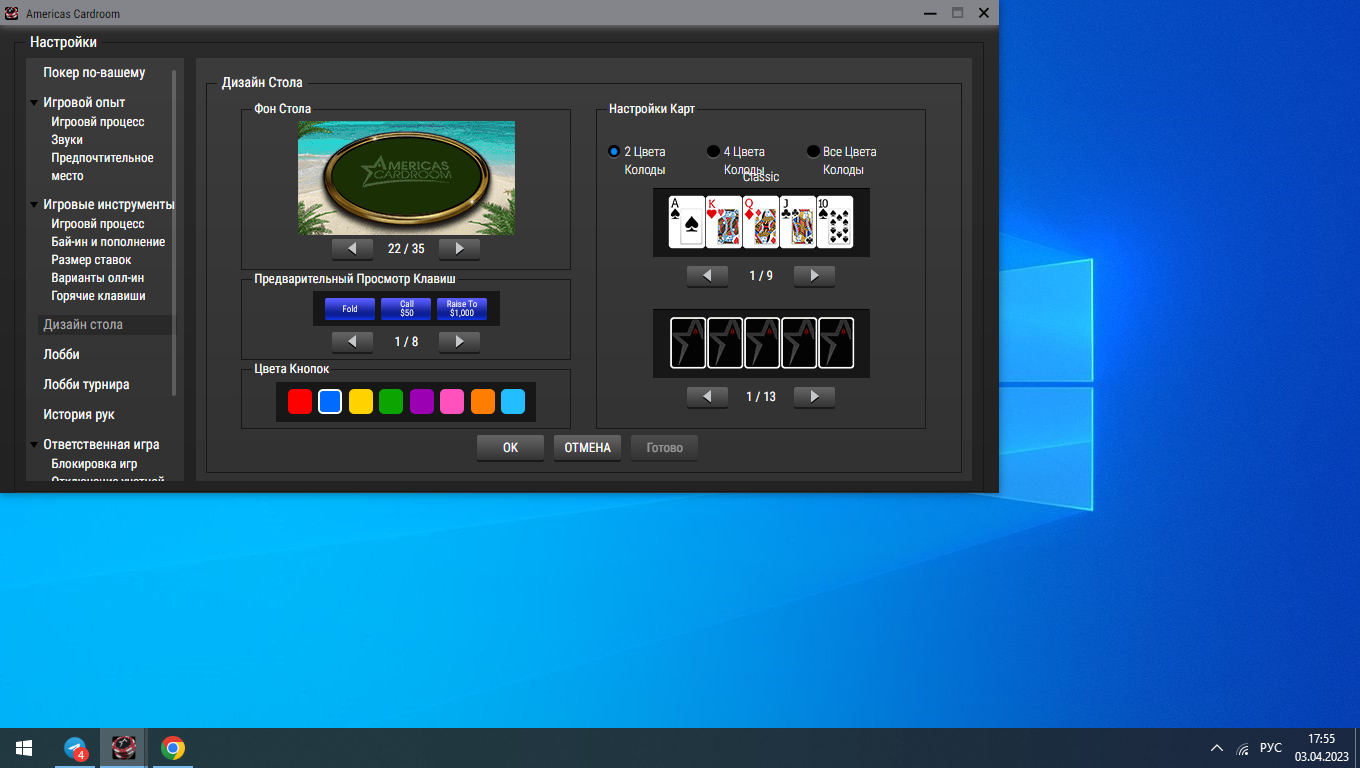This screenshot has height=768, width=1360.
Task: Pick the light blue button color
Action: [x=513, y=402]
